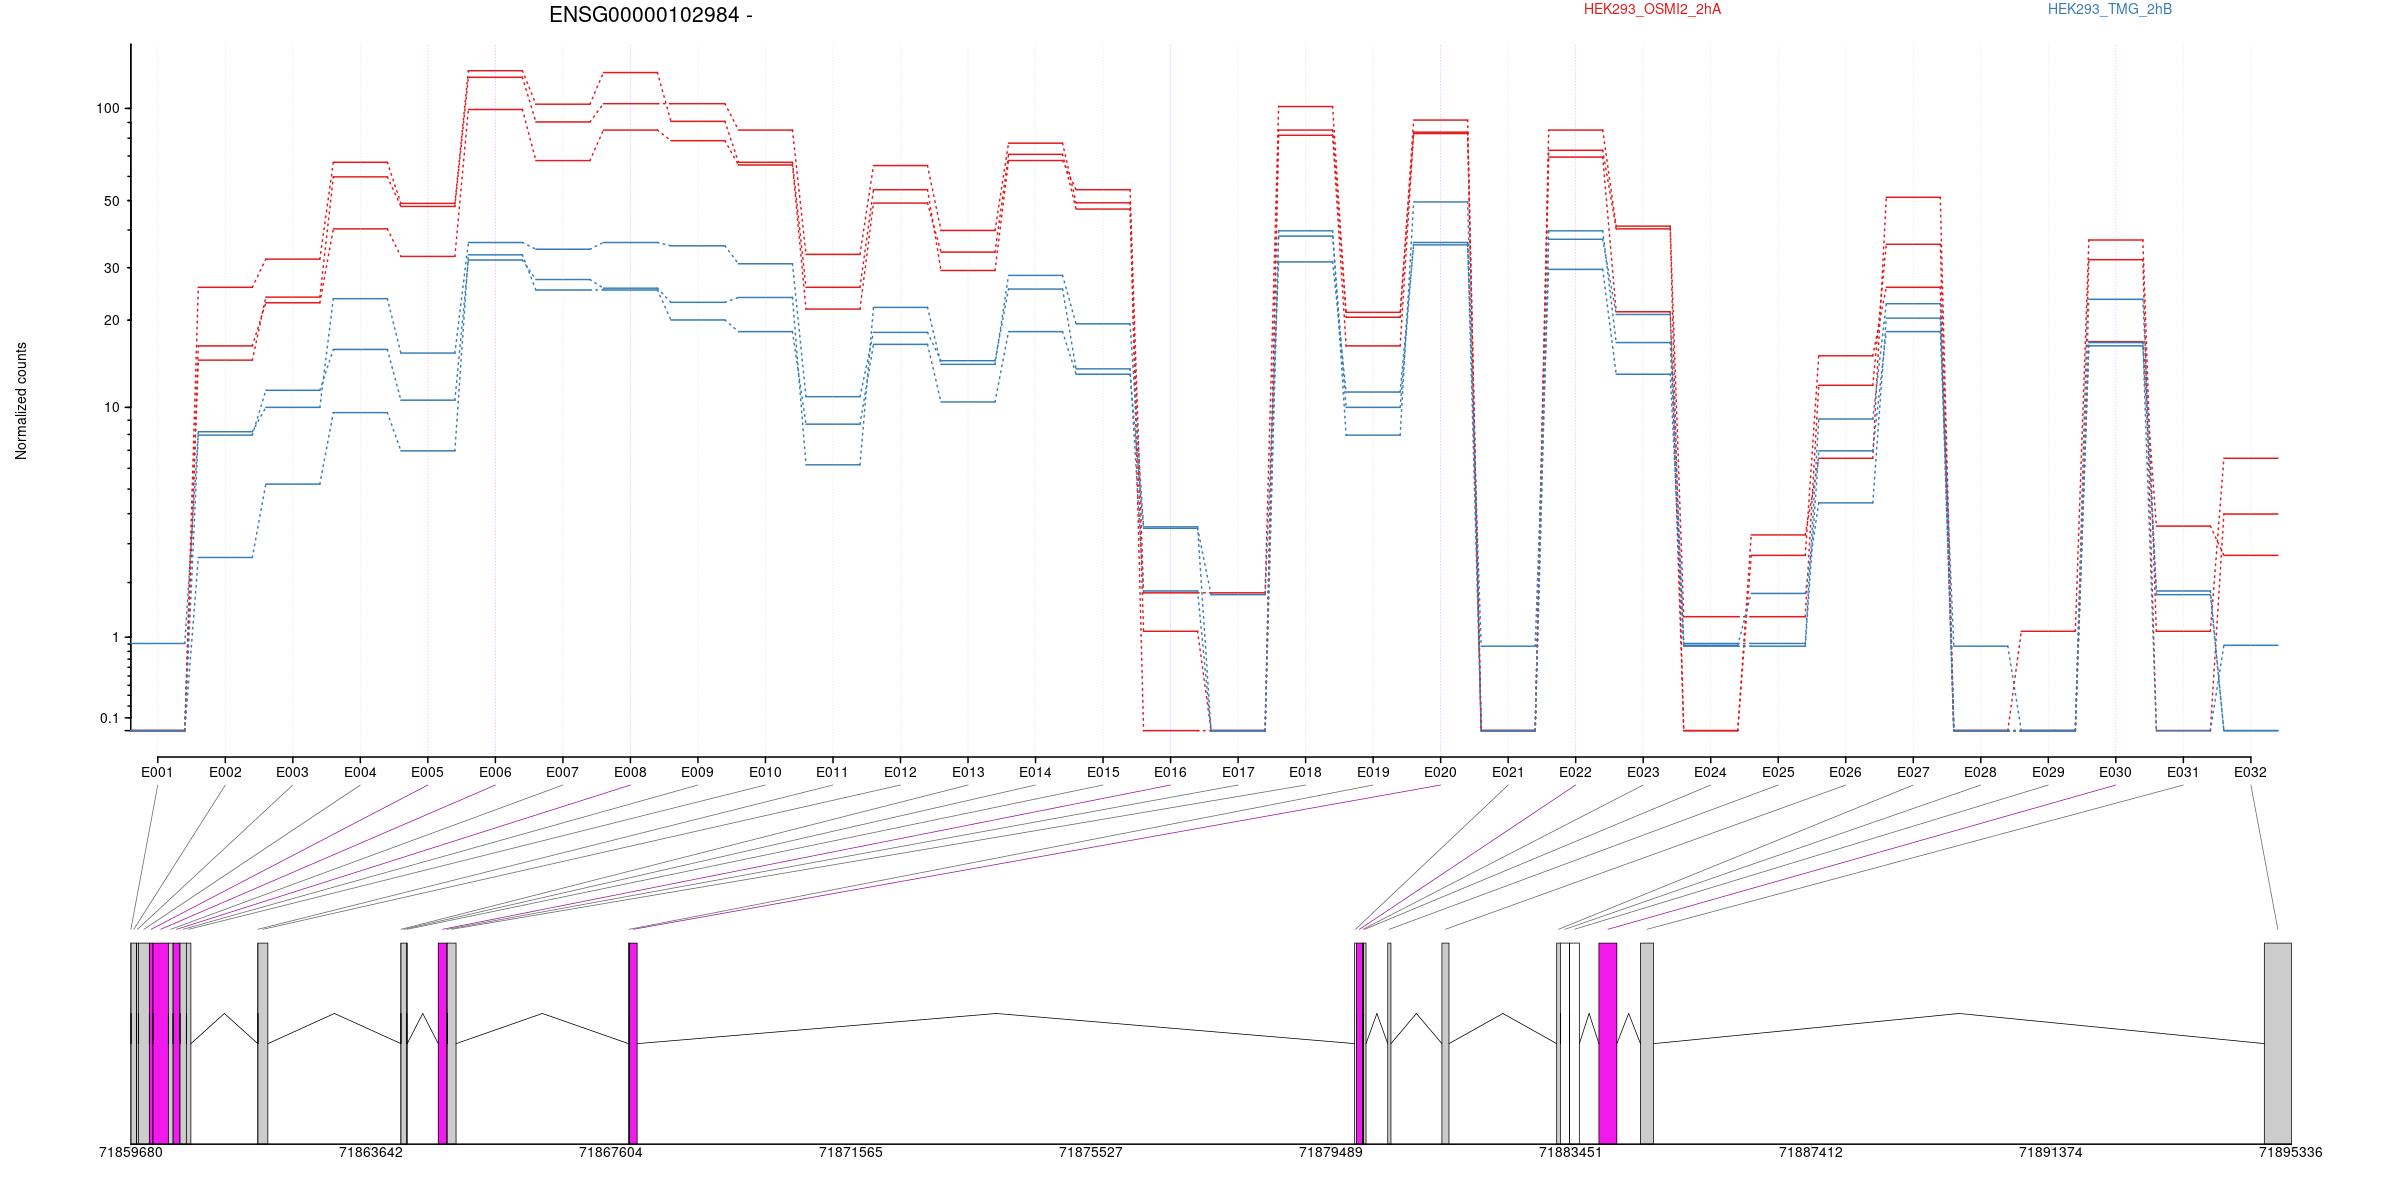Viewport: 2400px width, 1200px height.
Task: Click exon label E029
Action: pos(2048,772)
